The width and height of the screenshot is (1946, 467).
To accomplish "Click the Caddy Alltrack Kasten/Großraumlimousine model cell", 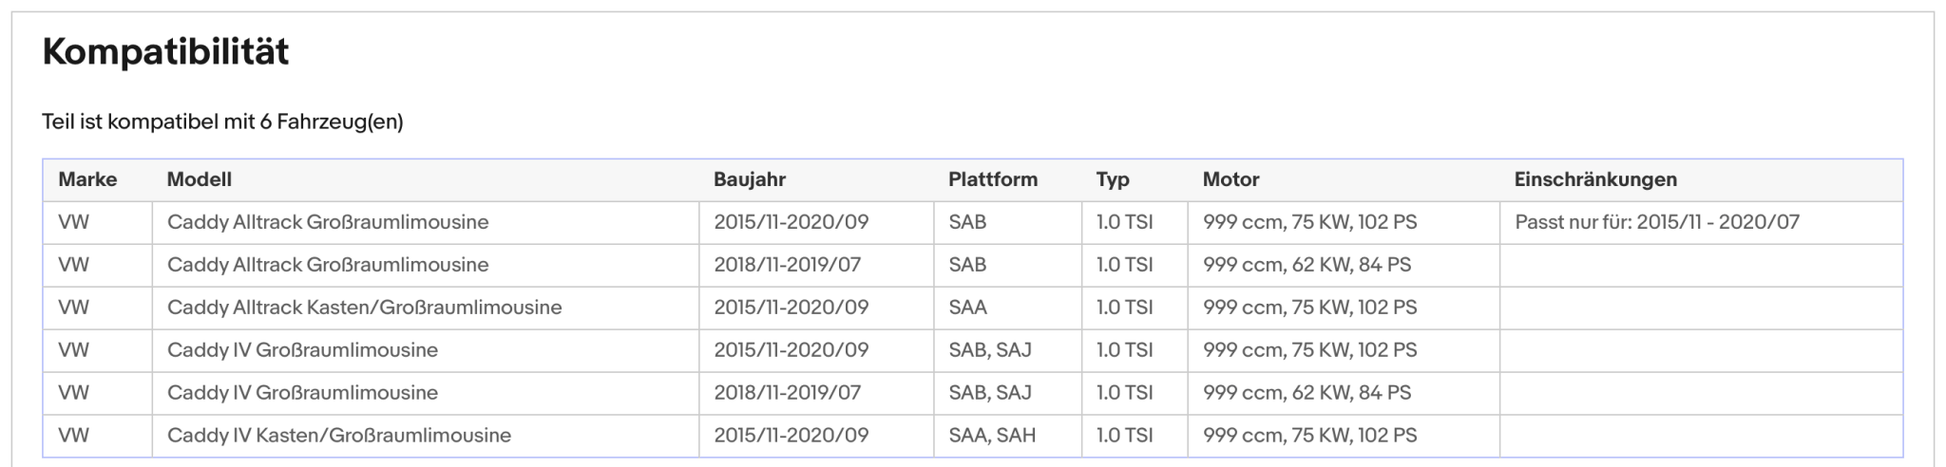I will coord(364,308).
